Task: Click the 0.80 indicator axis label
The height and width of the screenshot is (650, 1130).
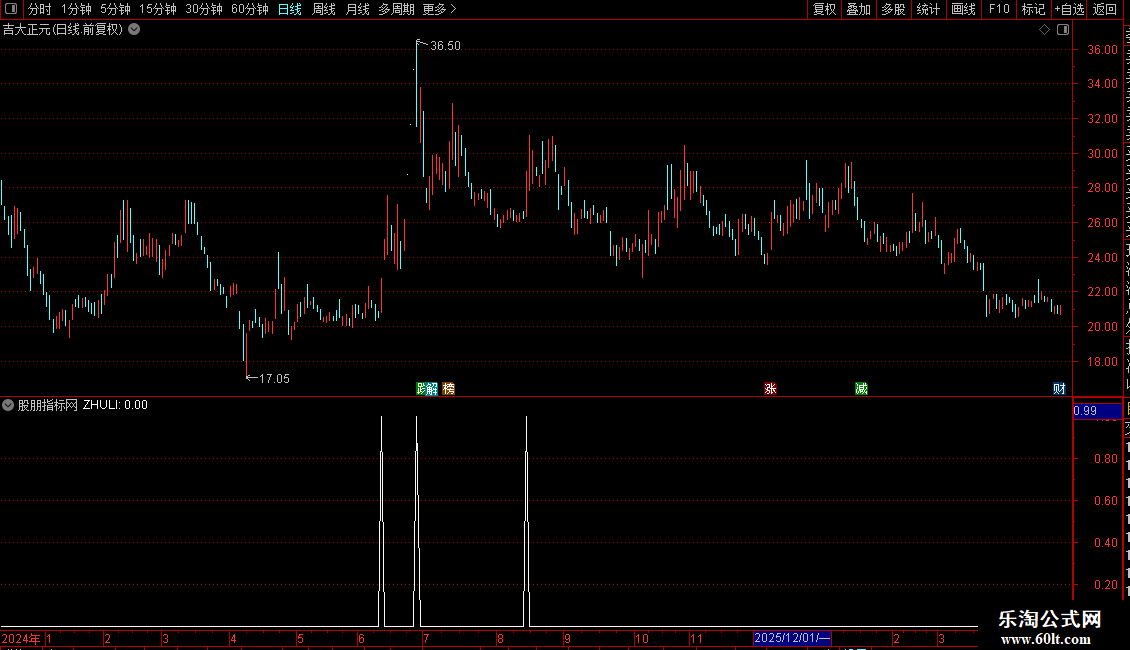Action: (1105, 458)
